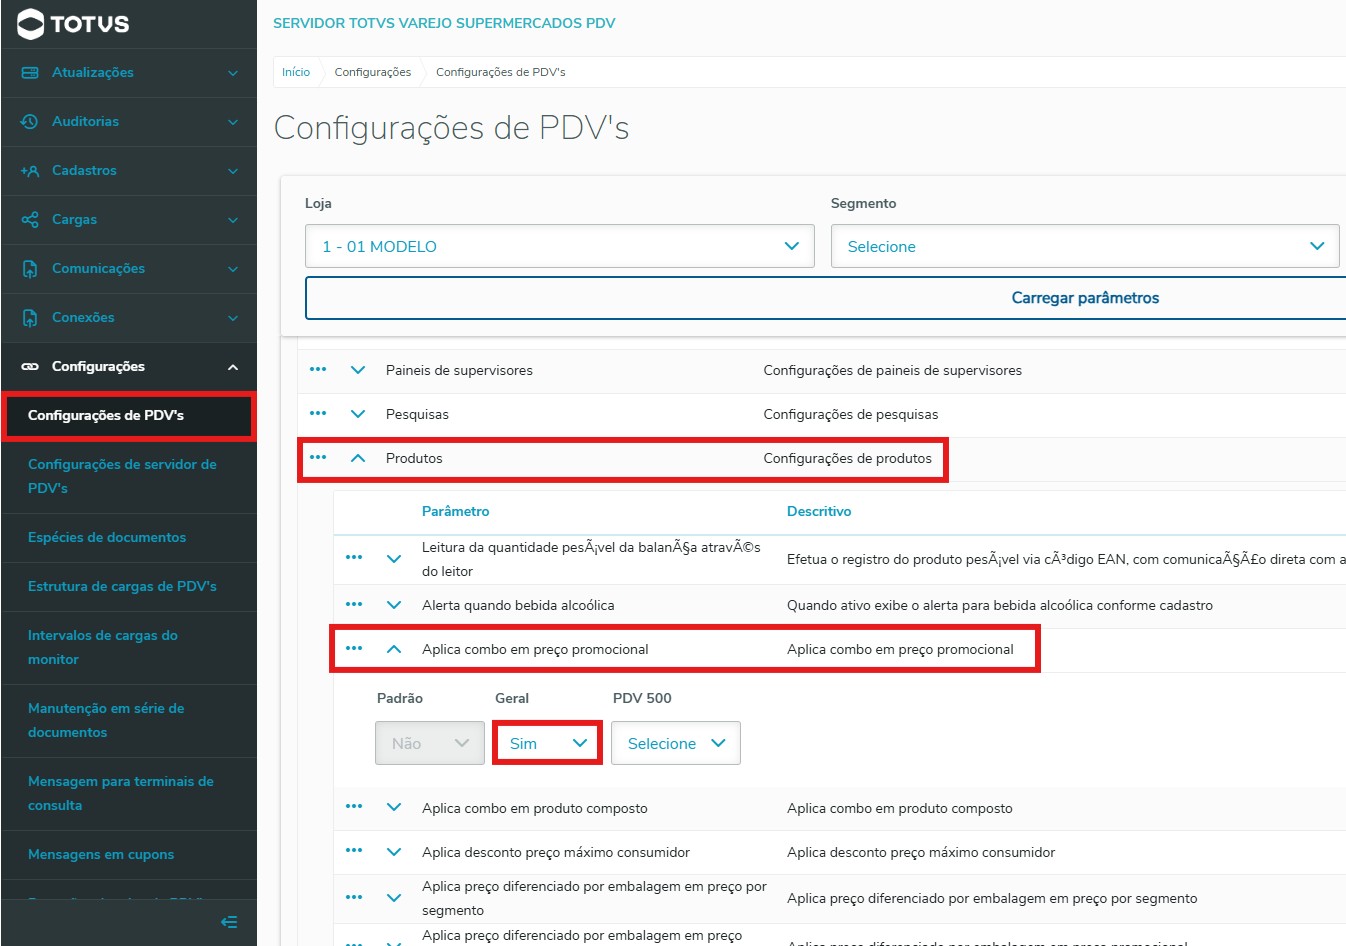The image size is (1346, 946).
Task: Expand the Pesquisas row
Action: pos(358,414)
